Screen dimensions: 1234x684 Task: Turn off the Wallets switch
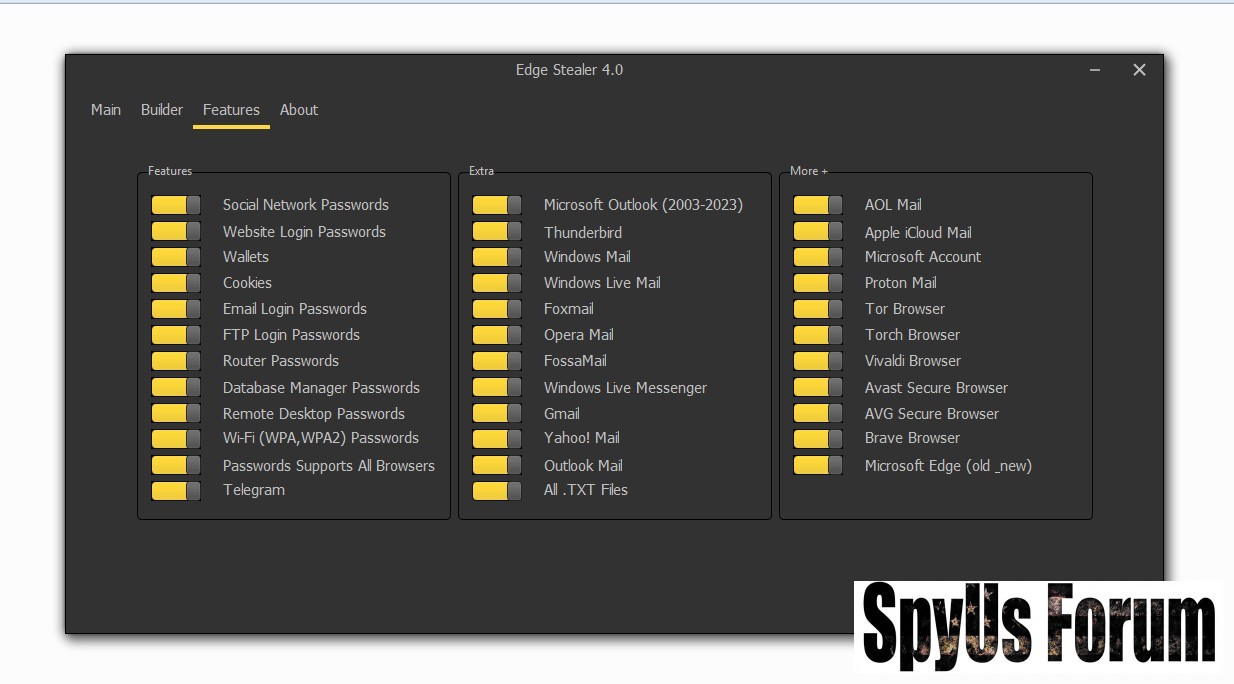(x=176, y=257)
